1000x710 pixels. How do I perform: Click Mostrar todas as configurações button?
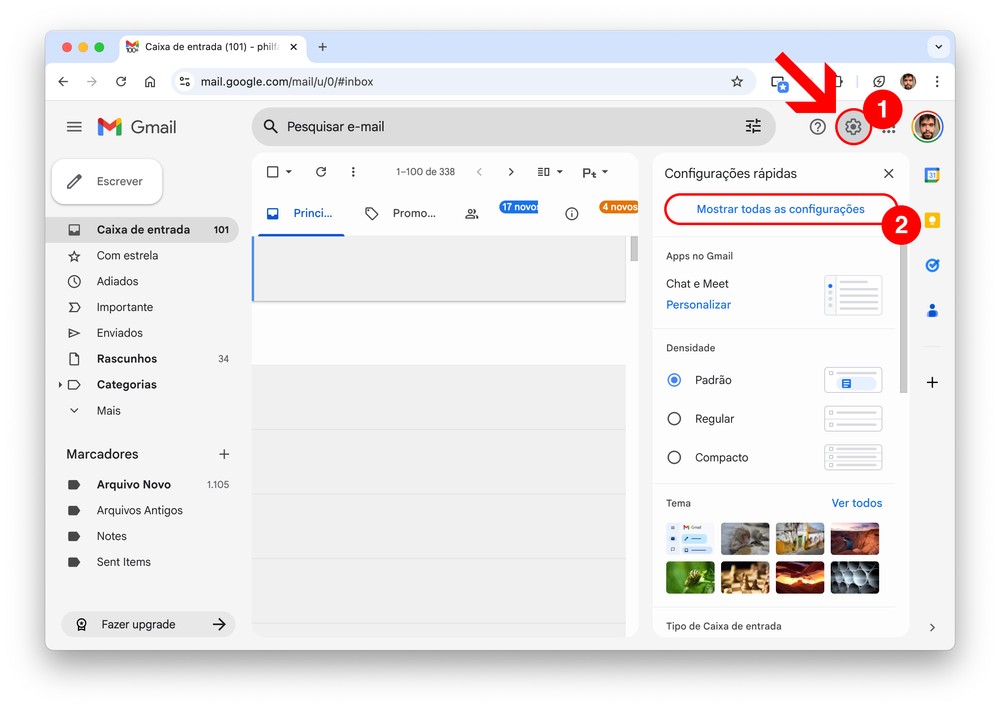coord(780,209)
